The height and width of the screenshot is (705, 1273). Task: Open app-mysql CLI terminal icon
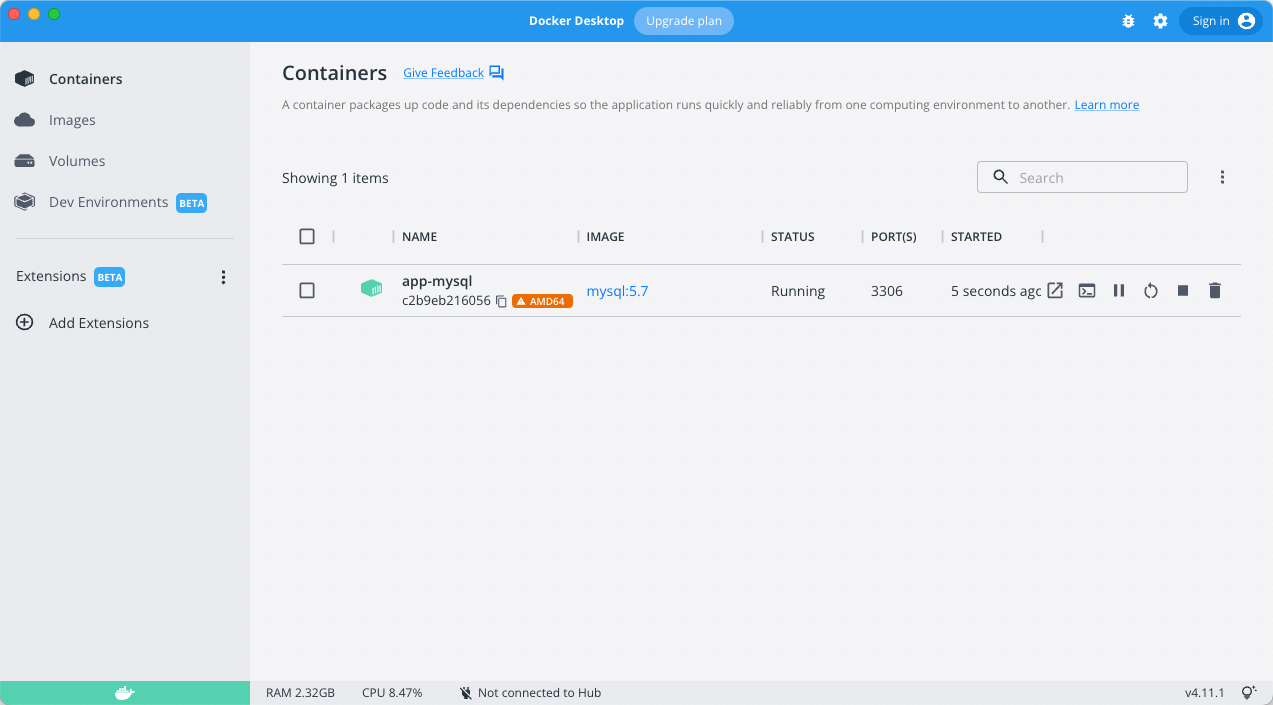pyautogui.click(x=1087, y=290)
